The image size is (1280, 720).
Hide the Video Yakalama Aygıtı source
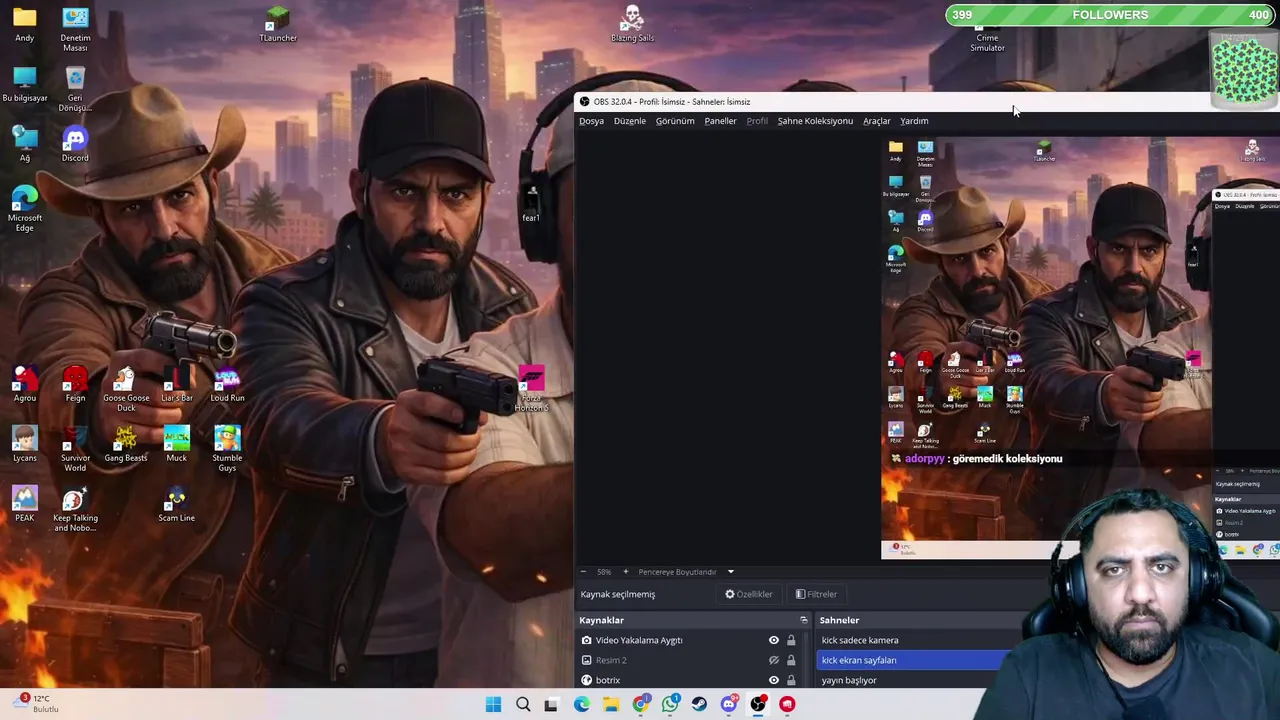773,640
